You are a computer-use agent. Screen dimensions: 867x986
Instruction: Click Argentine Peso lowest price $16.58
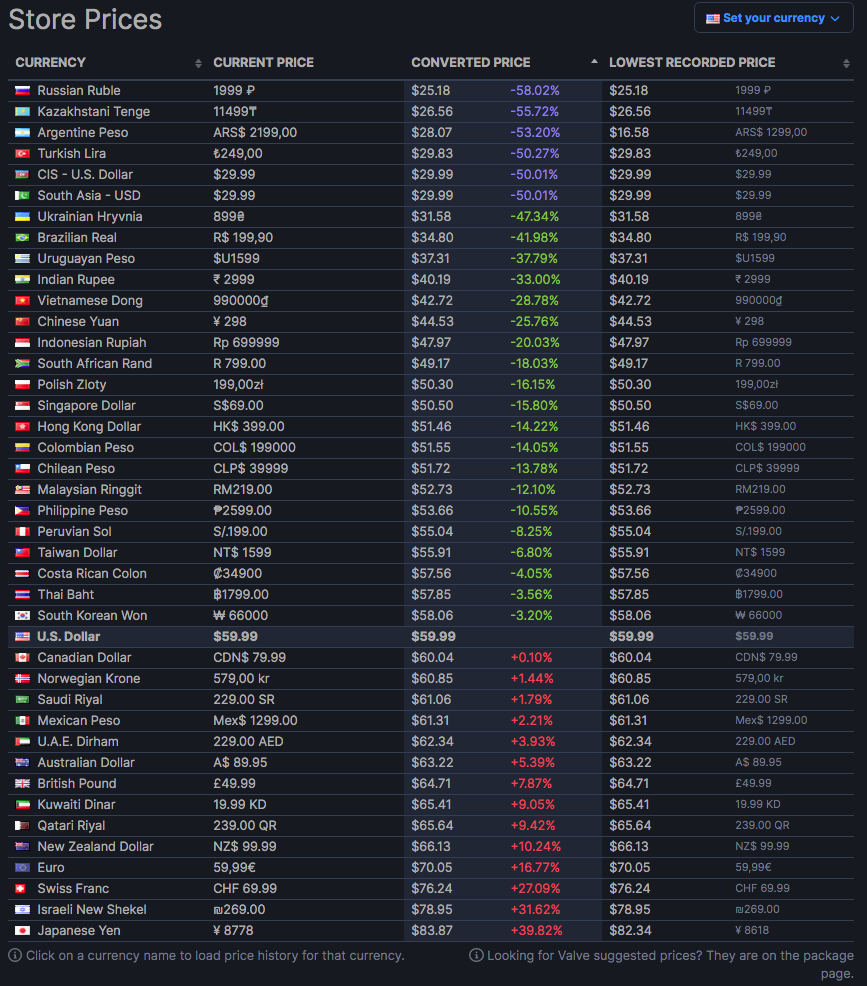(x=629, y=133)
